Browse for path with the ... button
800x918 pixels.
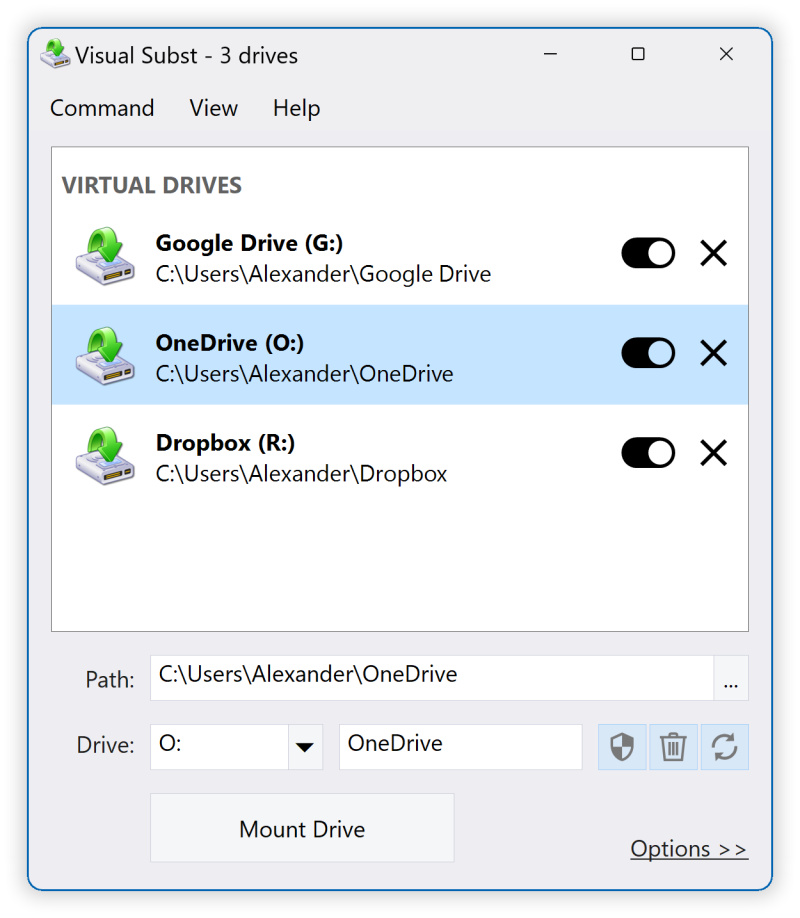click(731, 678)
